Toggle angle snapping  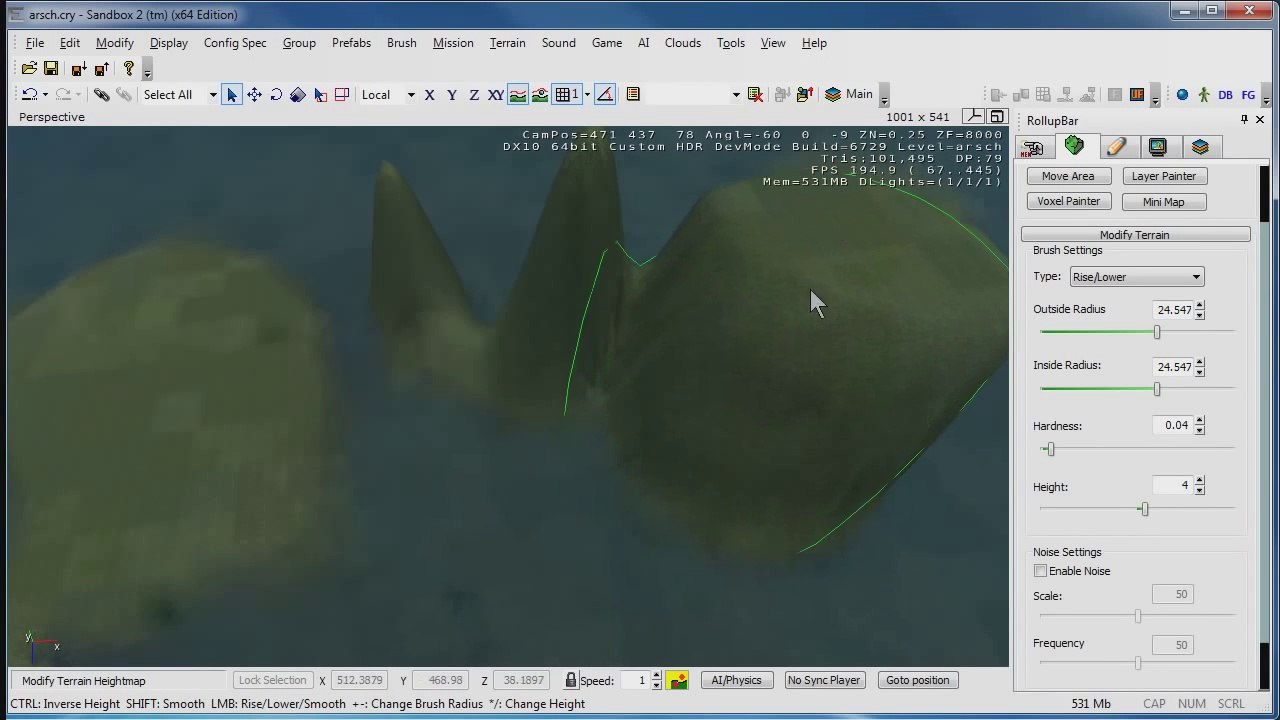(605, 95)
